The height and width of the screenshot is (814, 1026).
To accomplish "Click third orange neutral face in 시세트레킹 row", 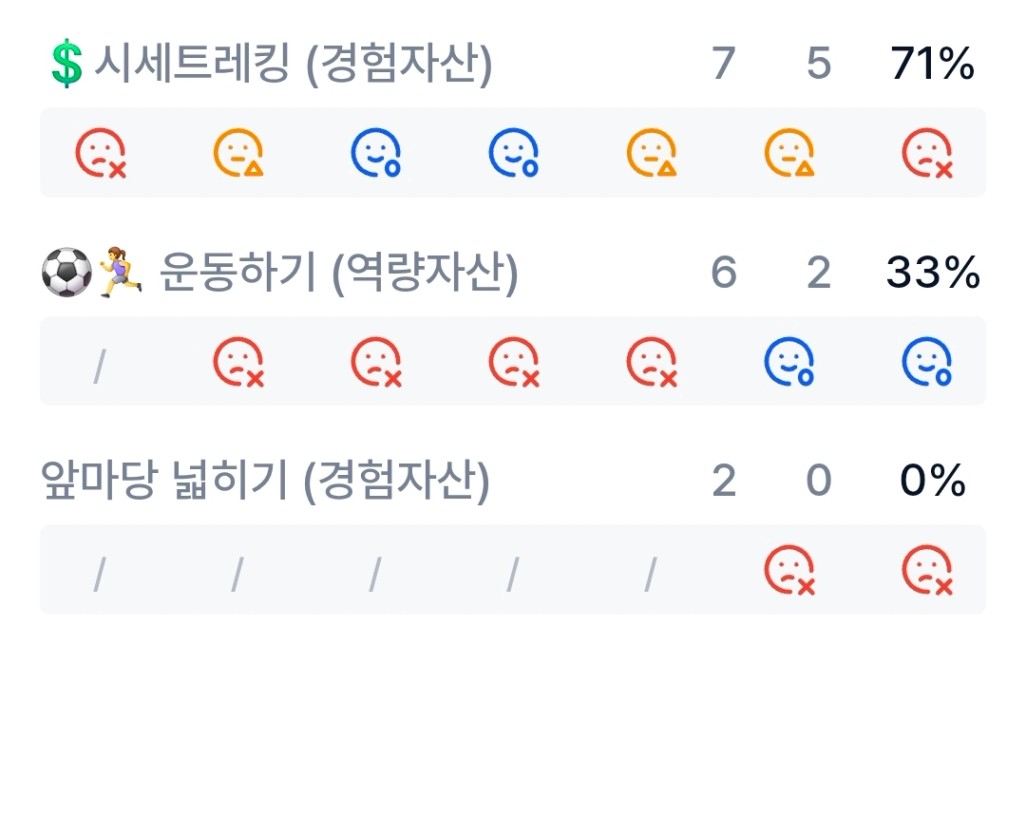I will [x=789, y=153].
